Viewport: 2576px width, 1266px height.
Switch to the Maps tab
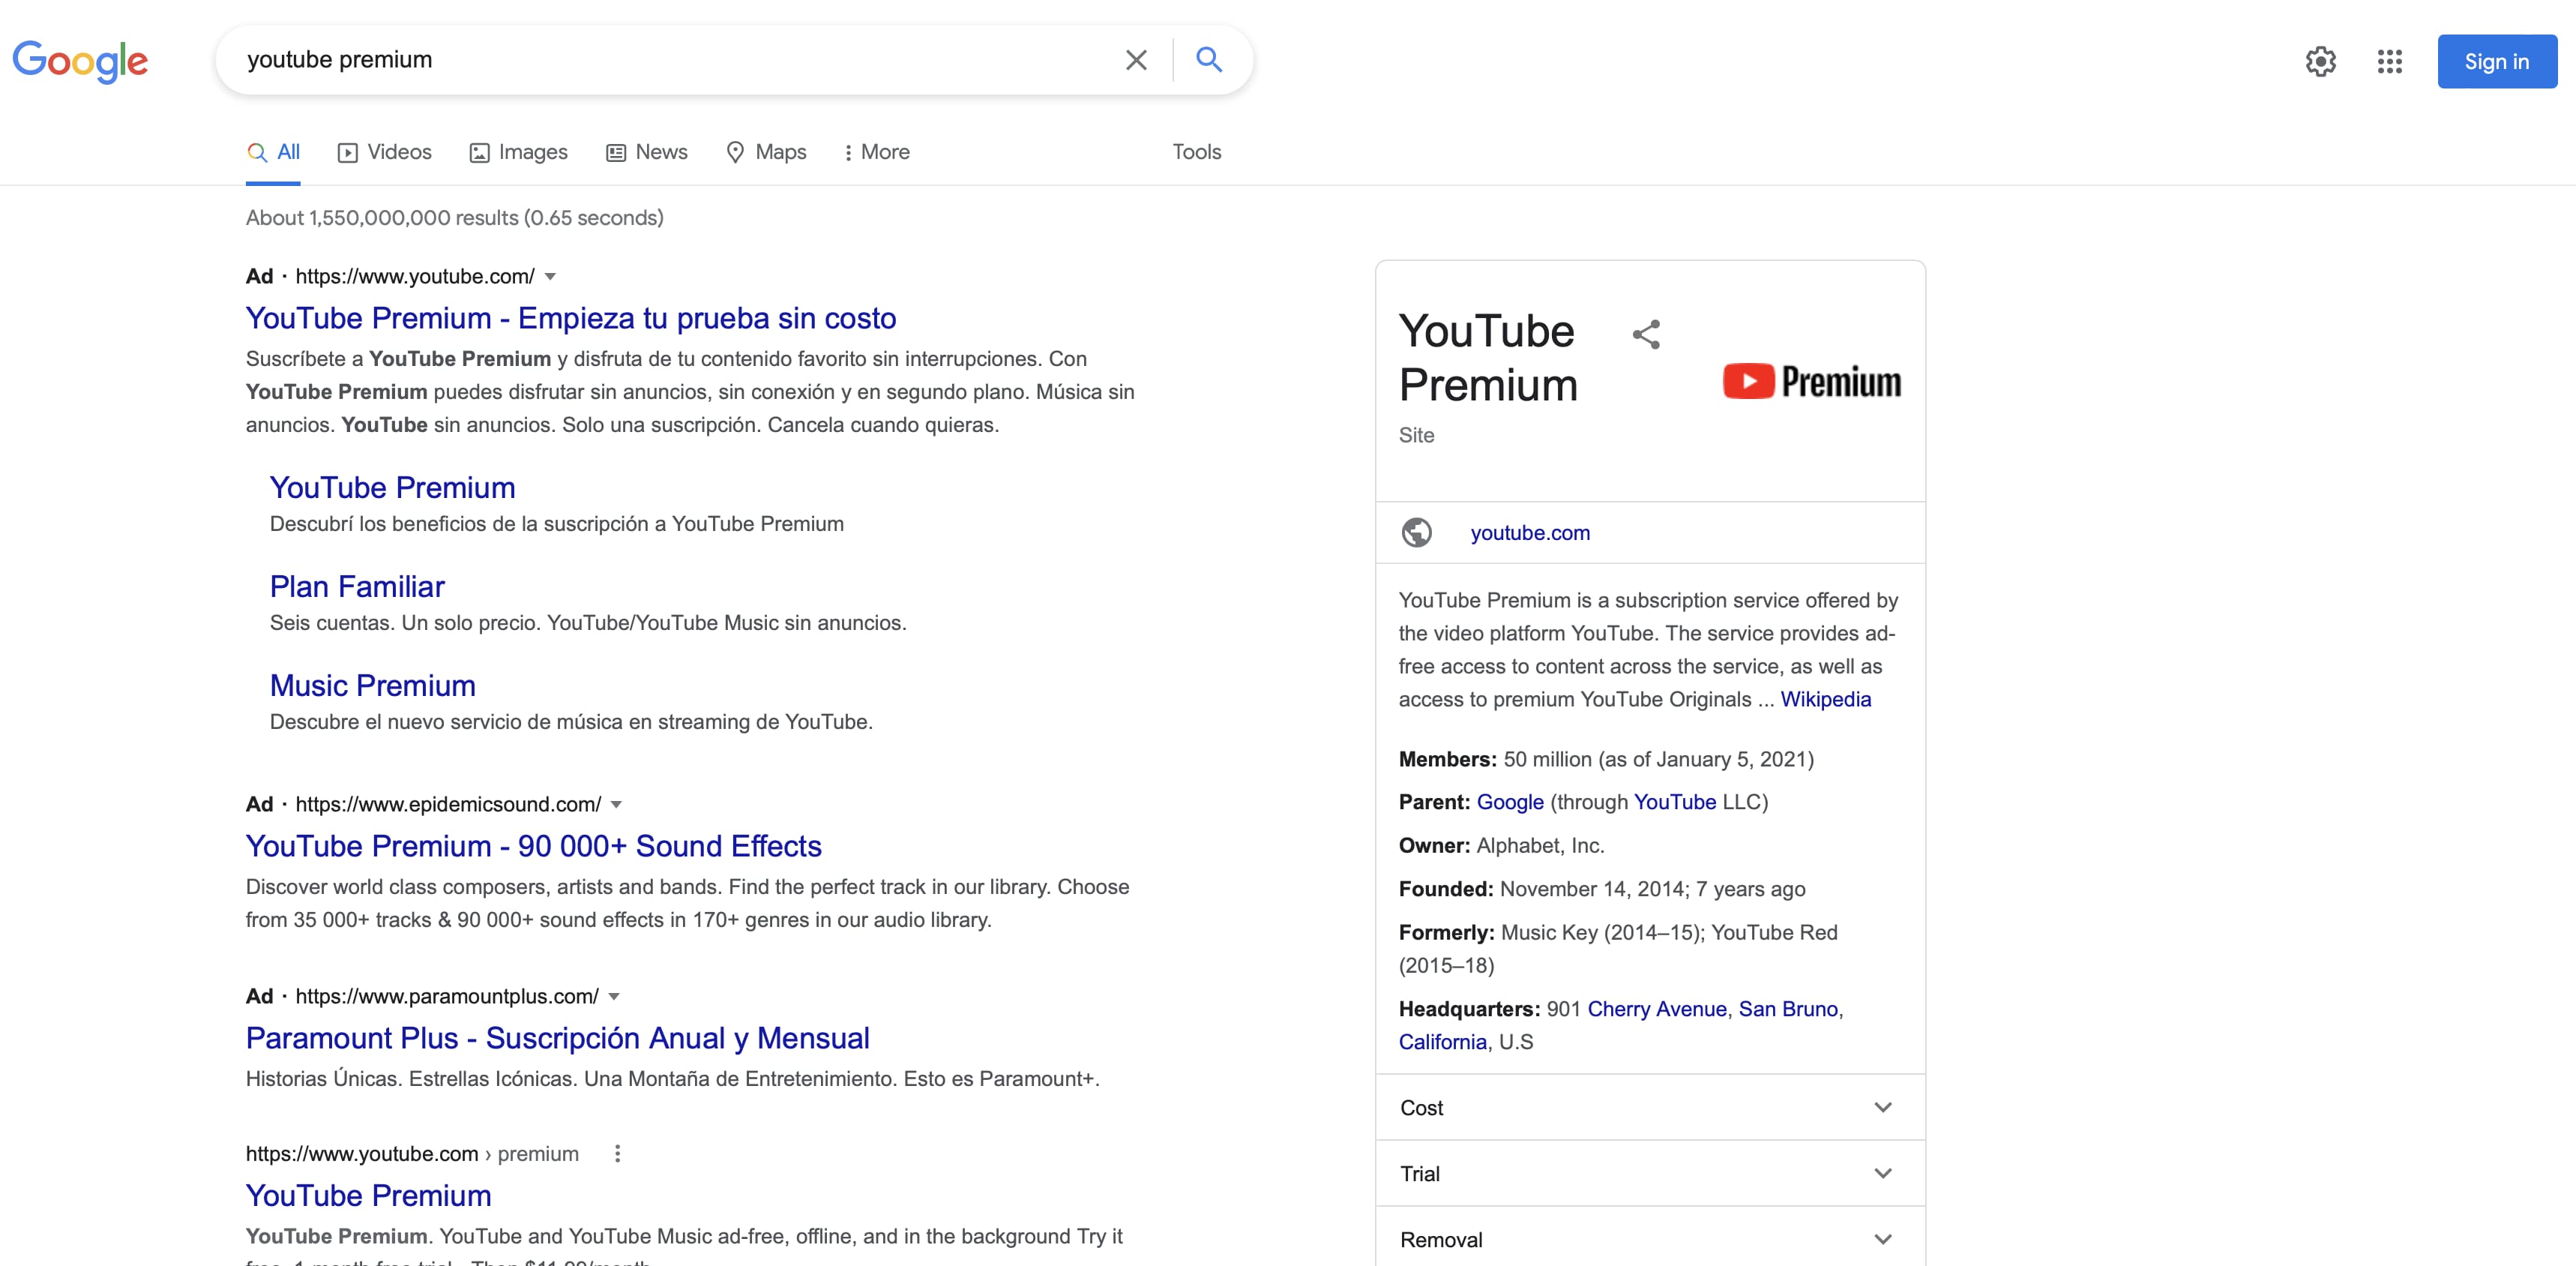point(766,152)
